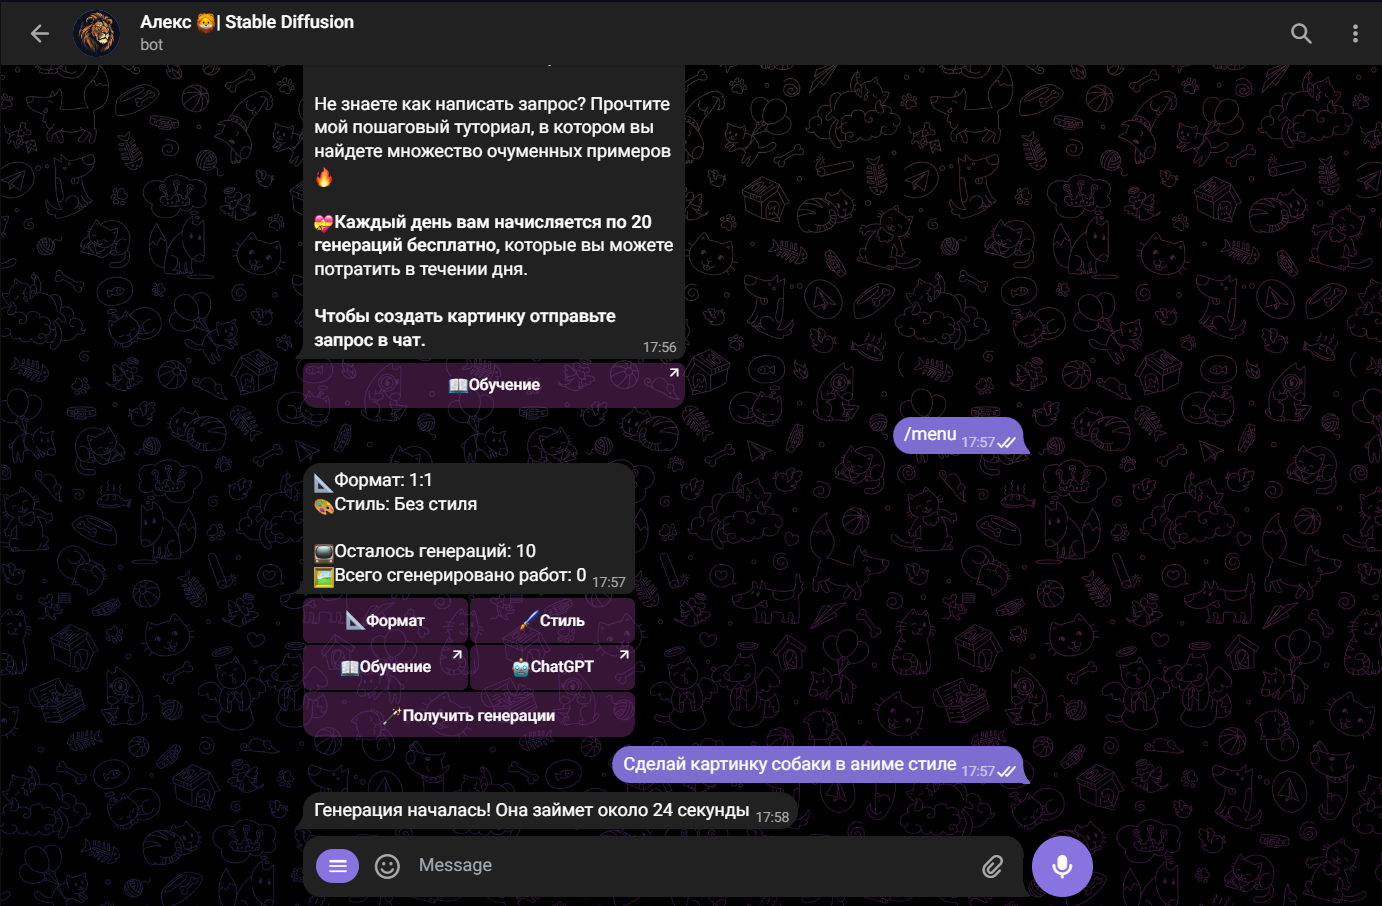The width and height of the screenshot is (1382, 906).
Task: Click the Обучение button under the tutorial message
Action: 494,385
